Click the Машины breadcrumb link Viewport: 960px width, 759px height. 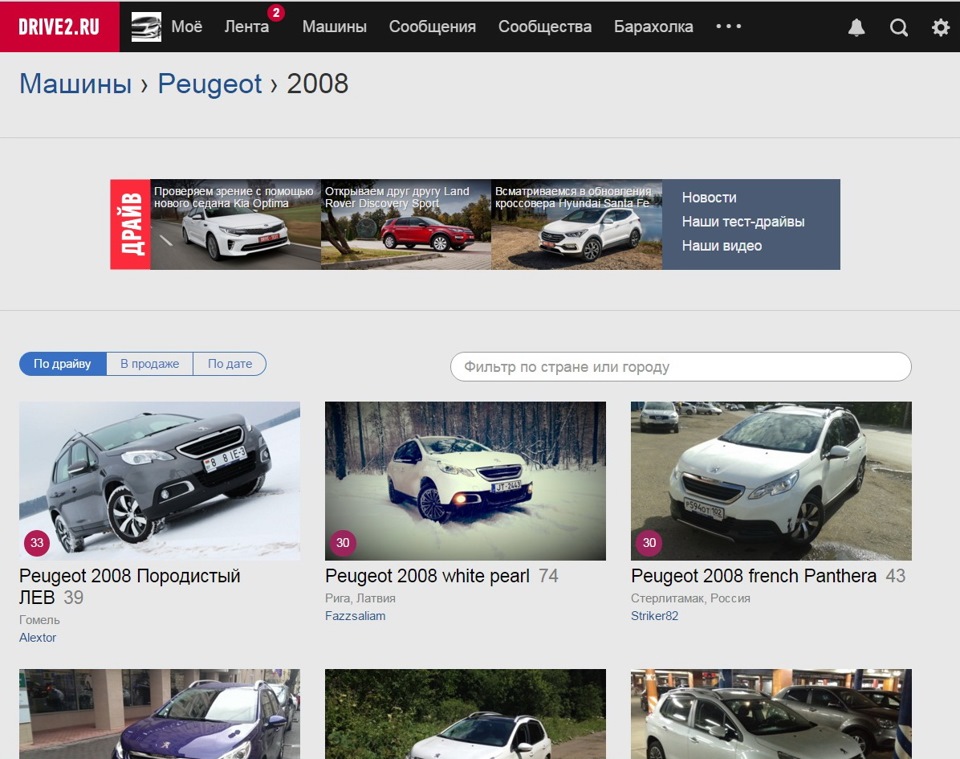click(x=75, y=84)
